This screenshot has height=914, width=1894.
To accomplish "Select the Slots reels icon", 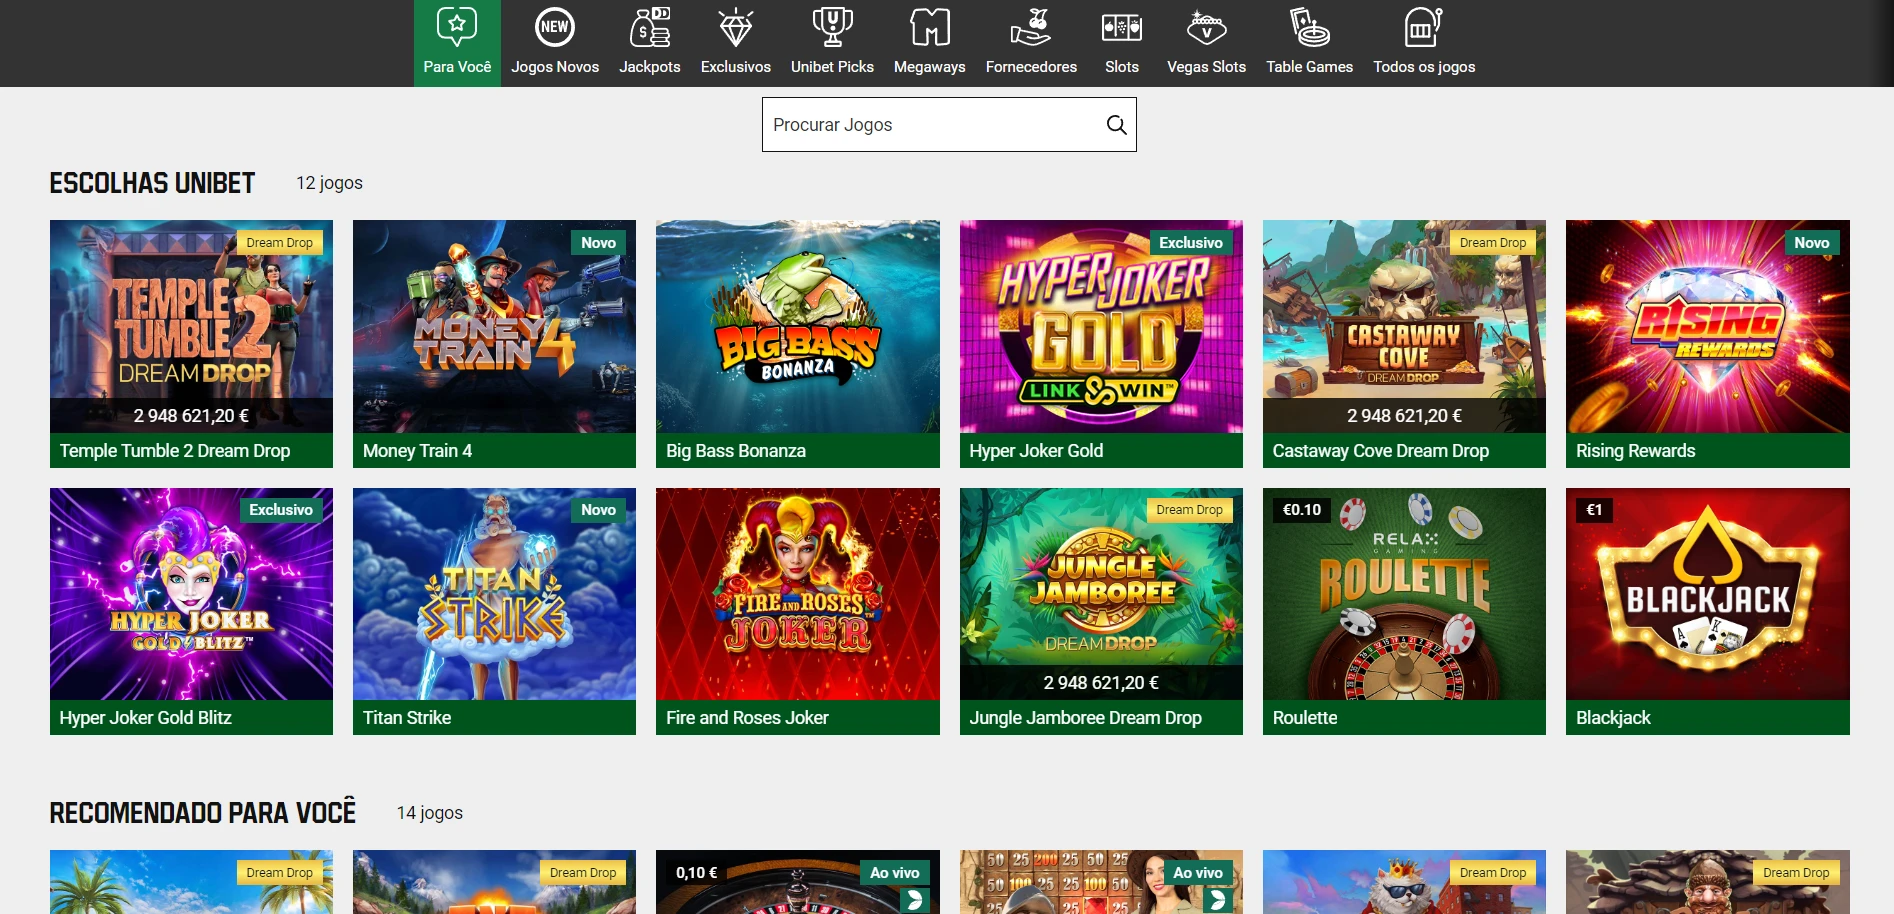I will [x=1122, y=27].
